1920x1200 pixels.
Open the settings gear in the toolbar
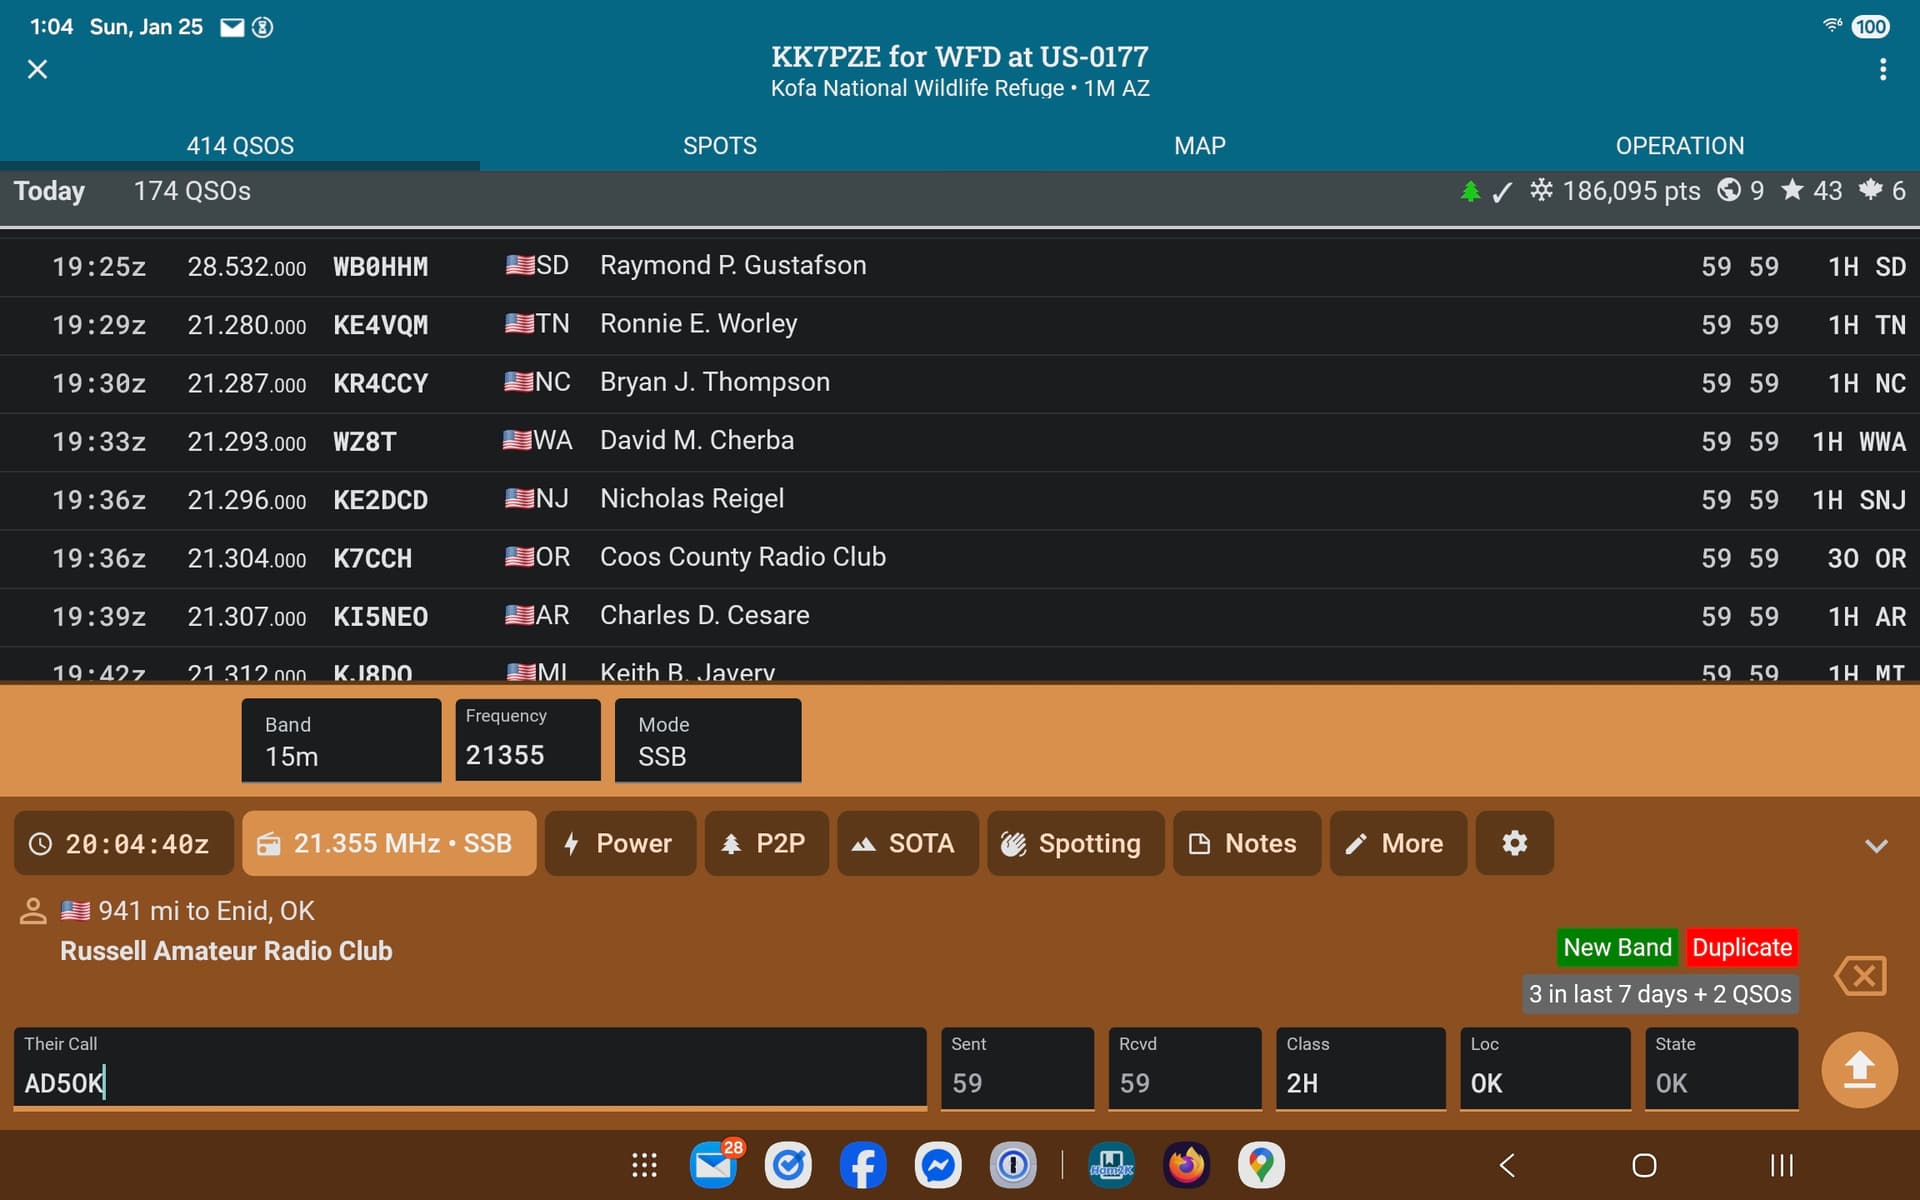1514,843
